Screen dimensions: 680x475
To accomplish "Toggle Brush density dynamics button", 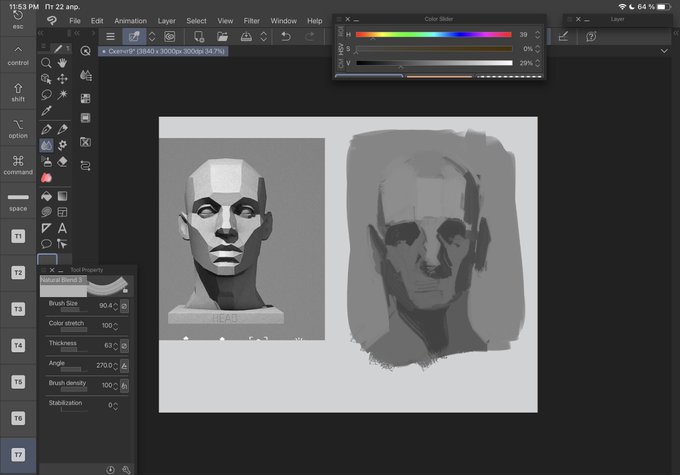I will coord(124,386).
